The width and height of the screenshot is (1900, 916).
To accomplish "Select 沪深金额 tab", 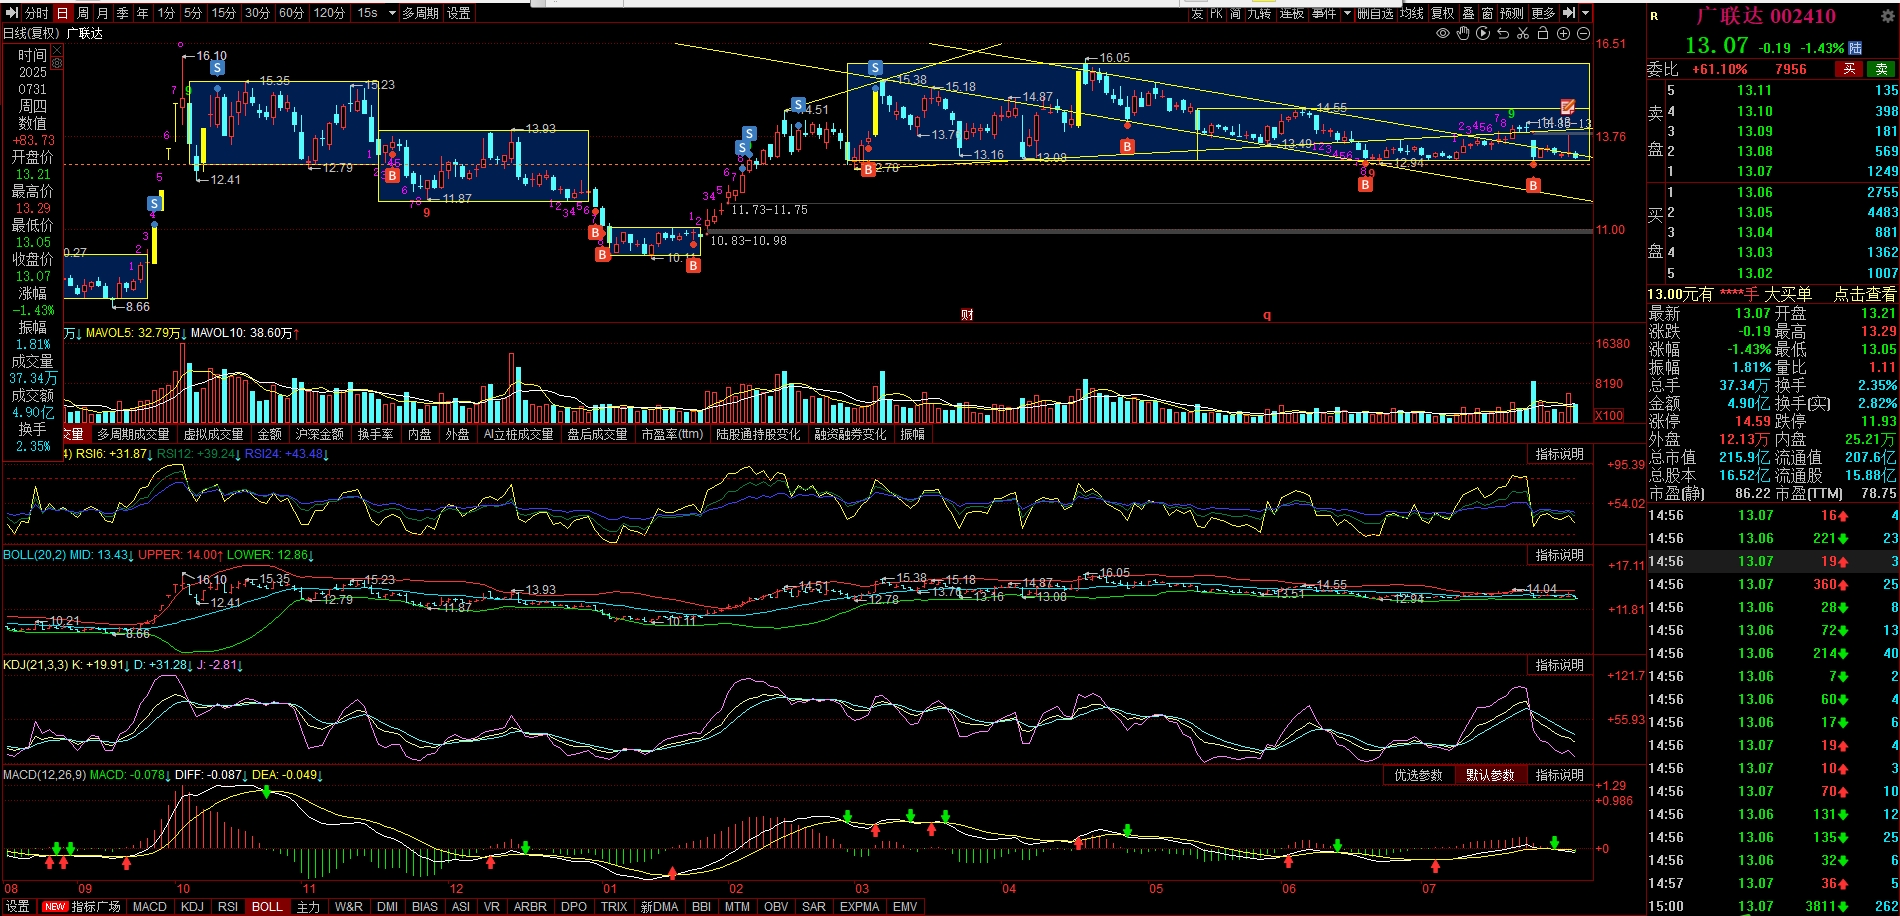I will (x=319, y=434).
